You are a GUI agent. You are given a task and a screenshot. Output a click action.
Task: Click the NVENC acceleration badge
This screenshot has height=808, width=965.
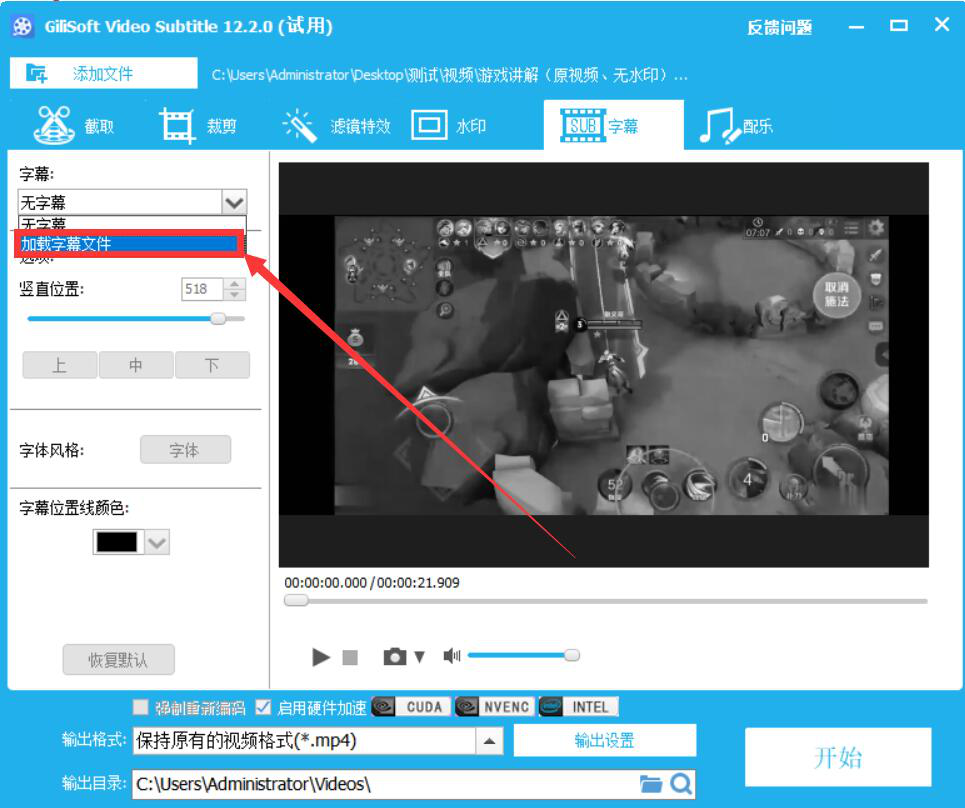coord(496,707)
